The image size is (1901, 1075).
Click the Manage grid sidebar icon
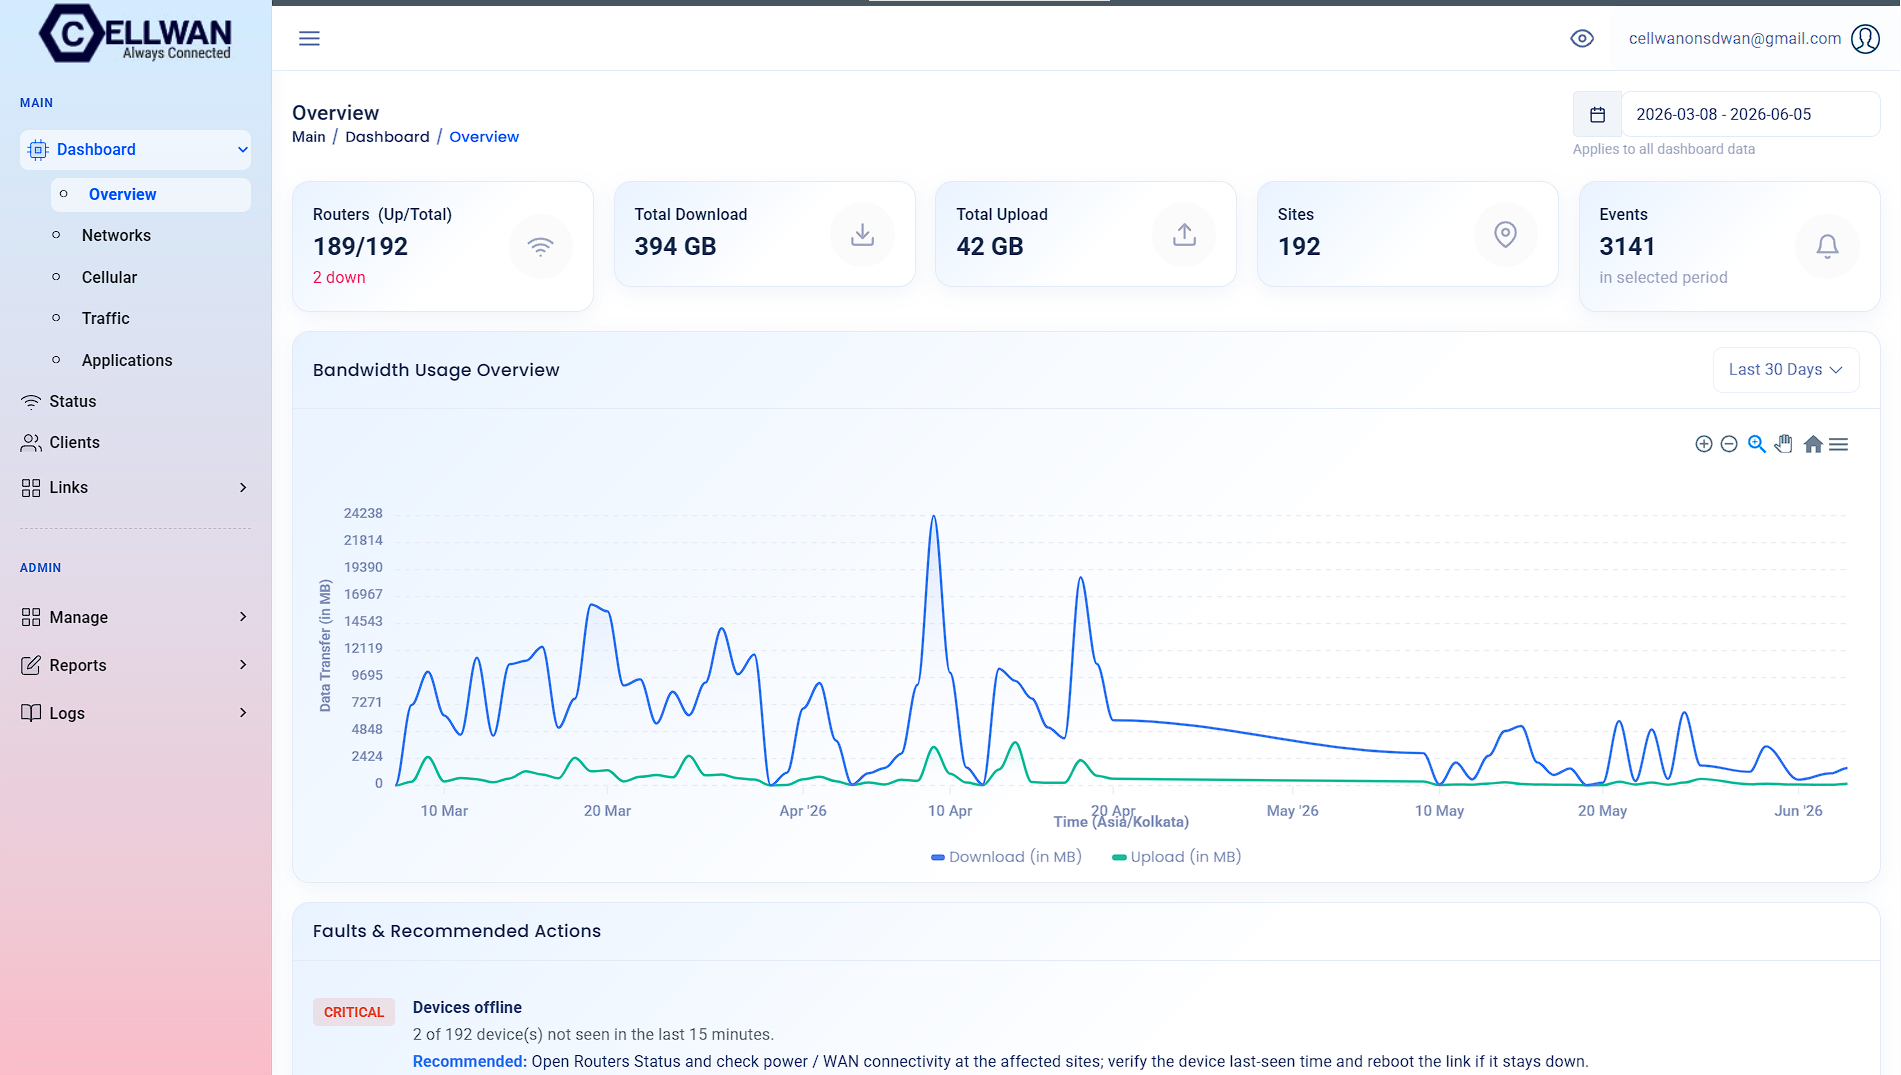(x=31, y=617)
